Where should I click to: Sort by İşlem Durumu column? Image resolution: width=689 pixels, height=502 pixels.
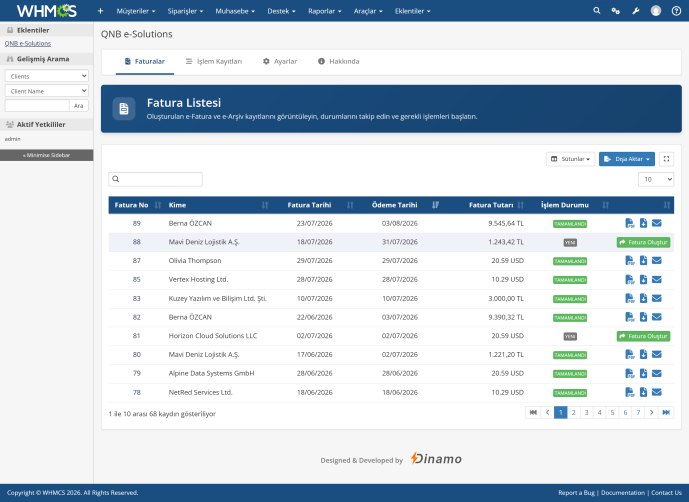click(571, 205)
